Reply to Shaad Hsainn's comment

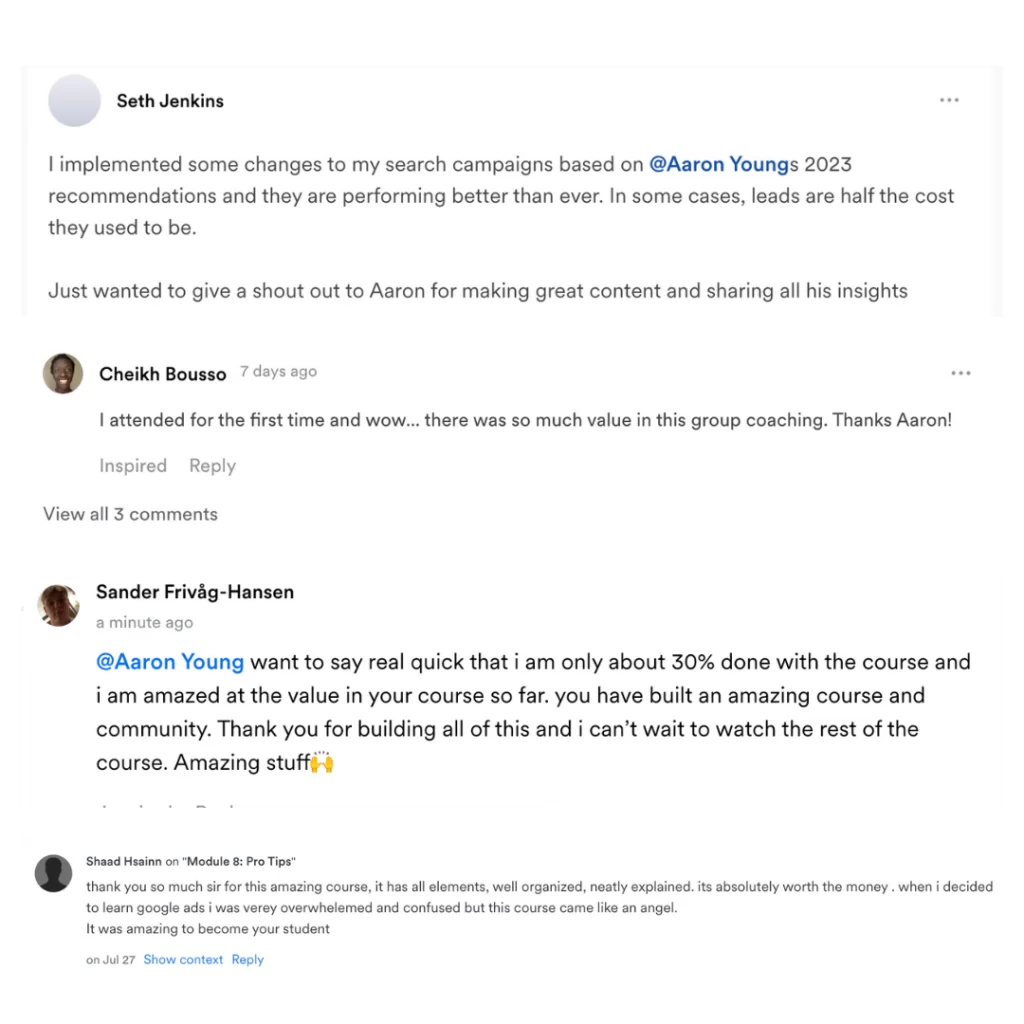pyautogui.click(x=247, y=959)
